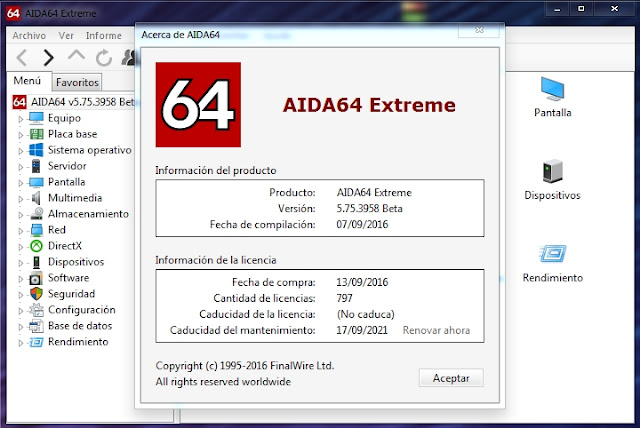This screenshot has height=428, width=640.
Task: Click the Renovar ahora link
Action: pyautogui.click(x=436, y=330)
